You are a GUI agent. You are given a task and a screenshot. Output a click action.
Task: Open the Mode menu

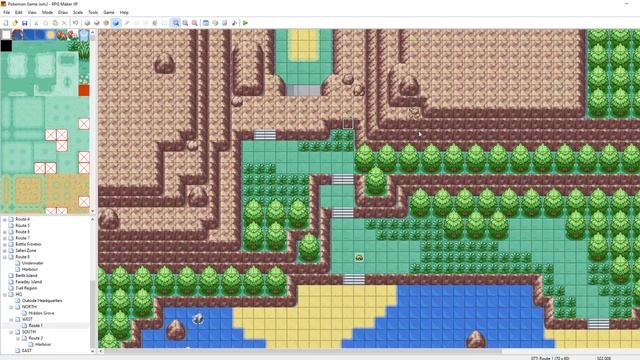click(x=47, y=13)
